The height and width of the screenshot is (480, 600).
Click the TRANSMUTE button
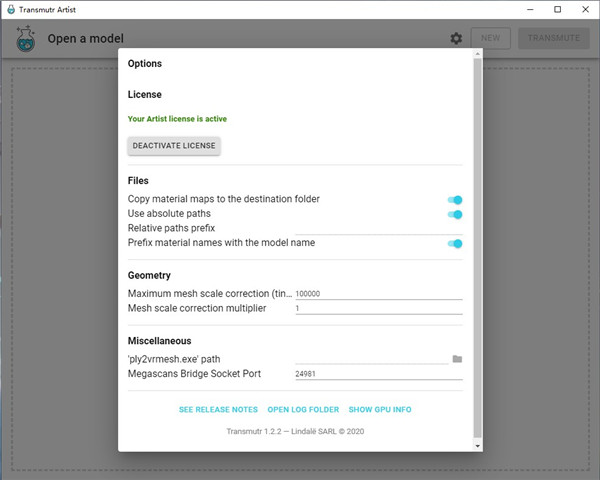(553, 39)
